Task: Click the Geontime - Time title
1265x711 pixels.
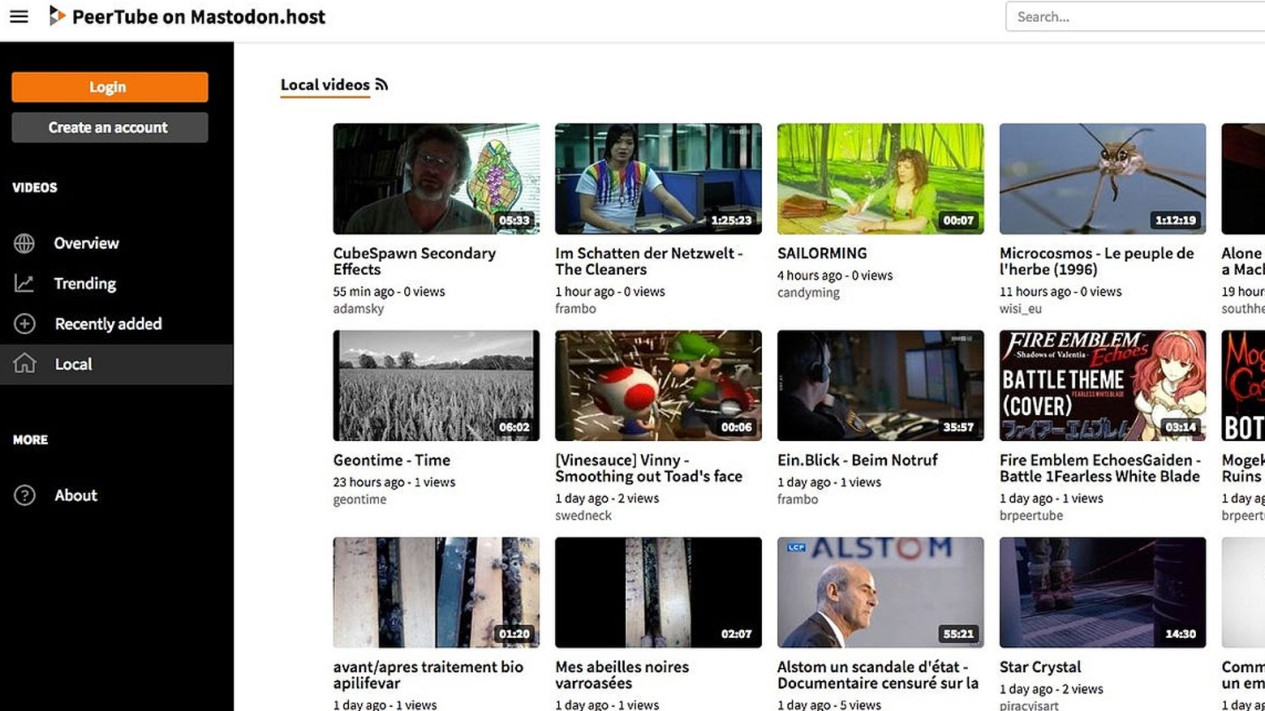Action: [x=392, y=460]
